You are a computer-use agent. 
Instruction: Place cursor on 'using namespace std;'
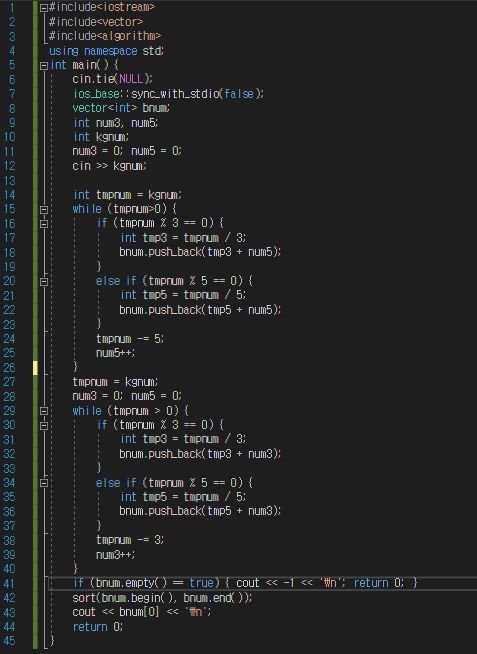pos(106,51)
